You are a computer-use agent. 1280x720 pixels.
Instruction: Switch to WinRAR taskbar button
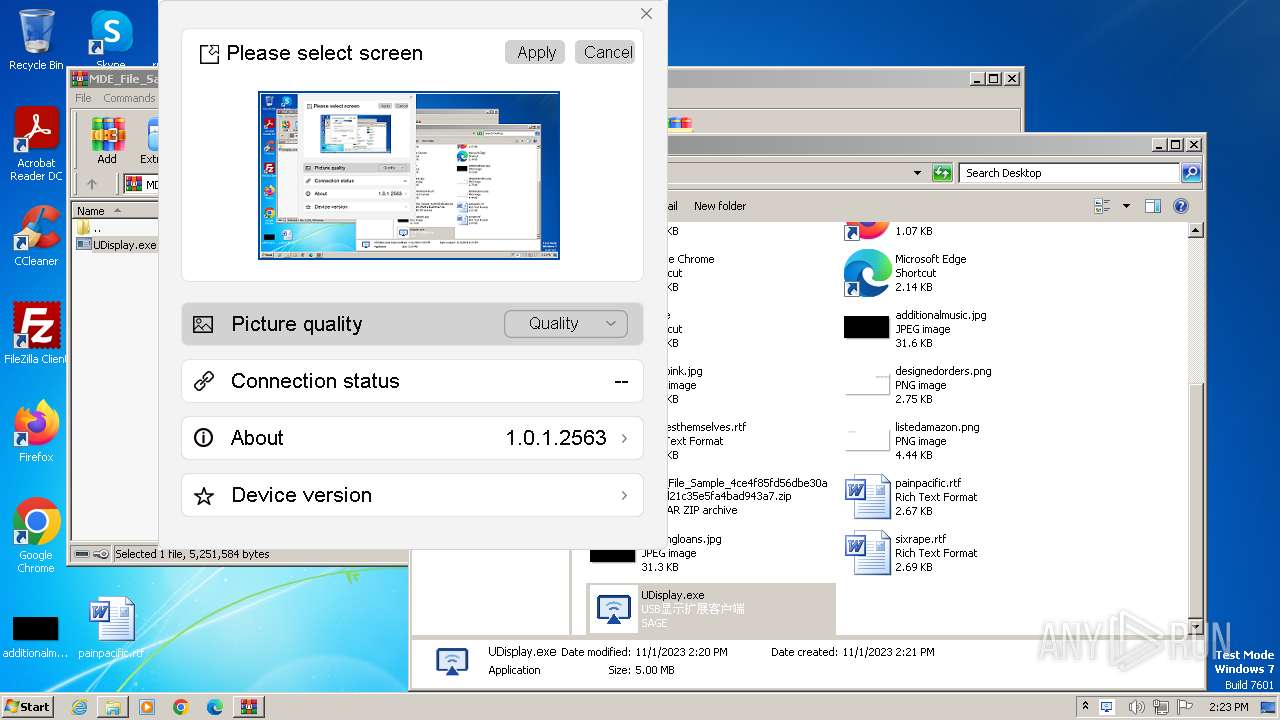tap(249, 707)
